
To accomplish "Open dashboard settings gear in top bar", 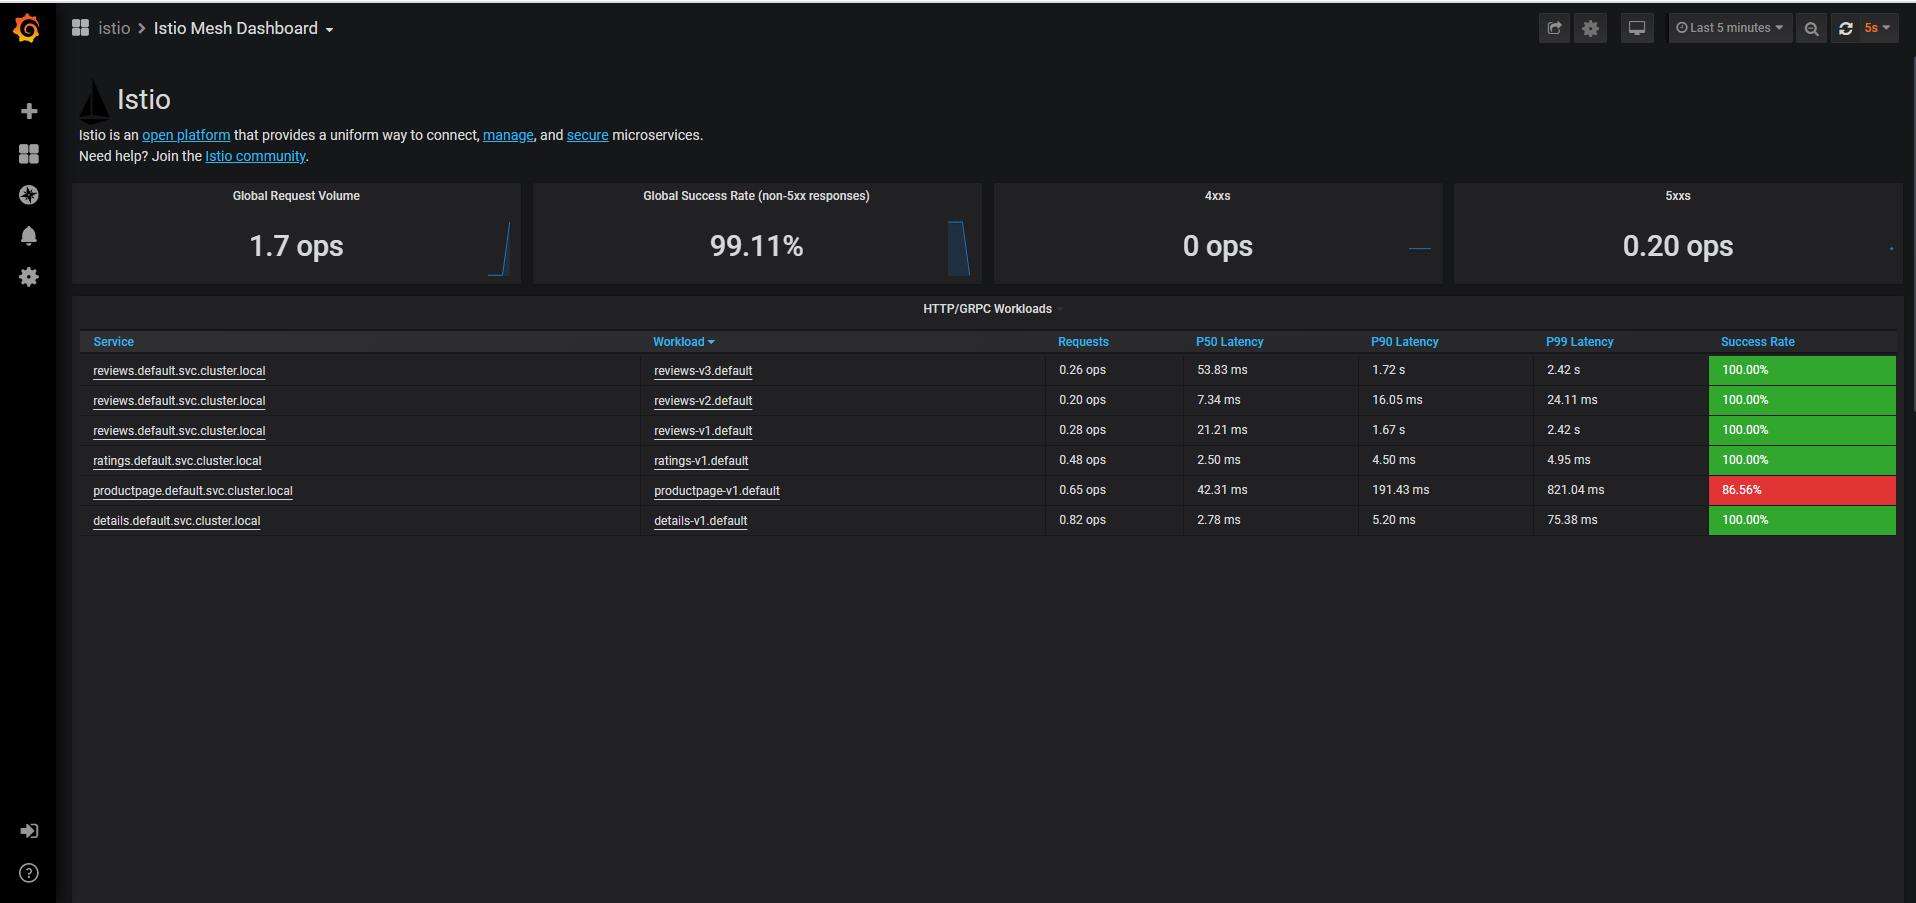I will [x=1590, y=28].
